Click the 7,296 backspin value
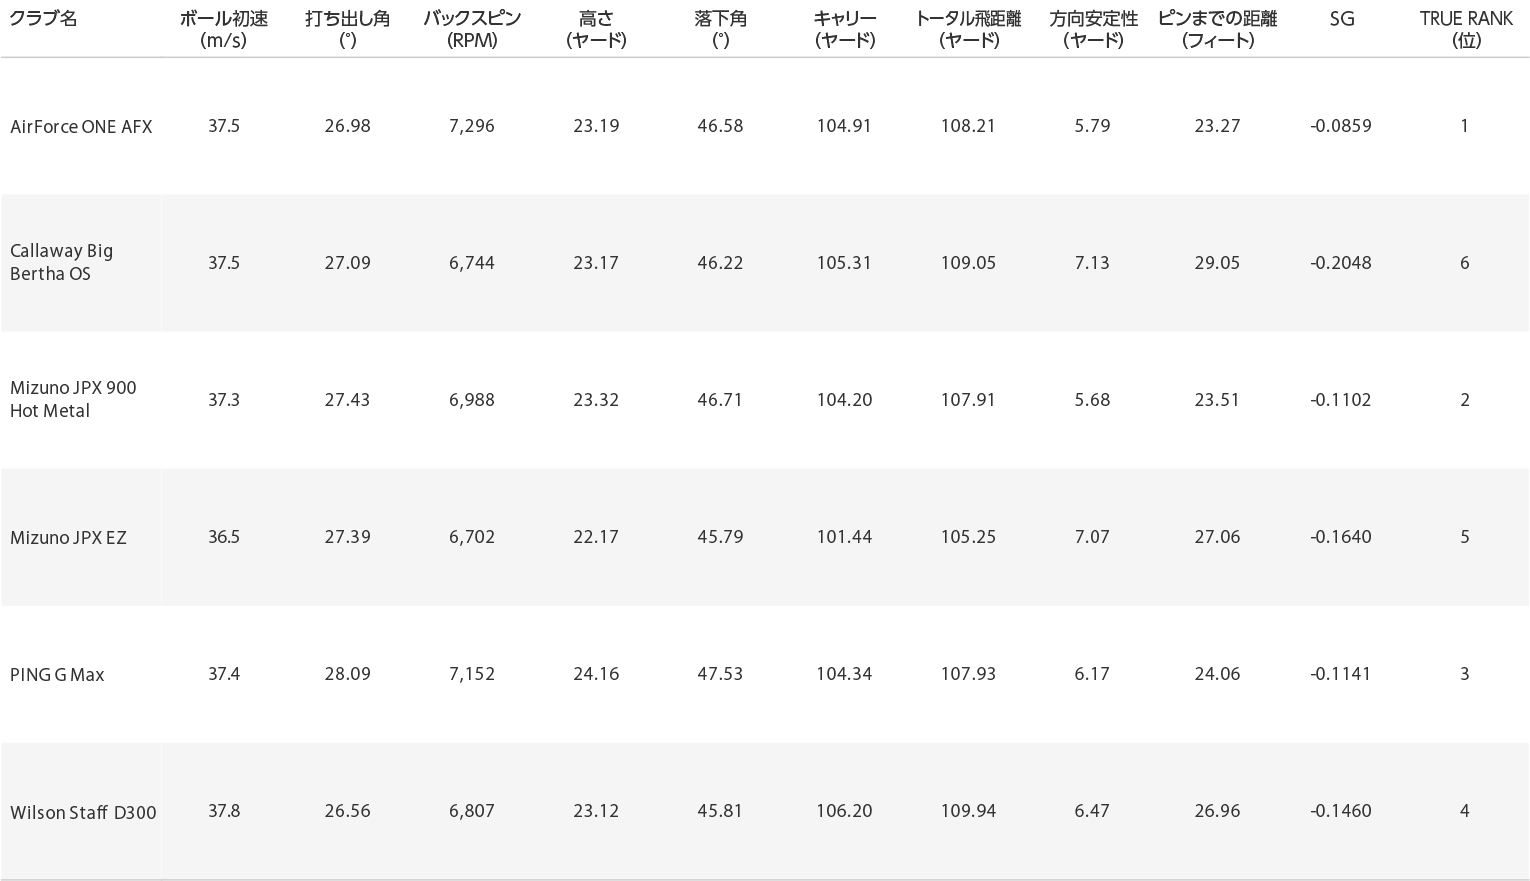The height and width of the screenshot is (881, 1530). 472,126
